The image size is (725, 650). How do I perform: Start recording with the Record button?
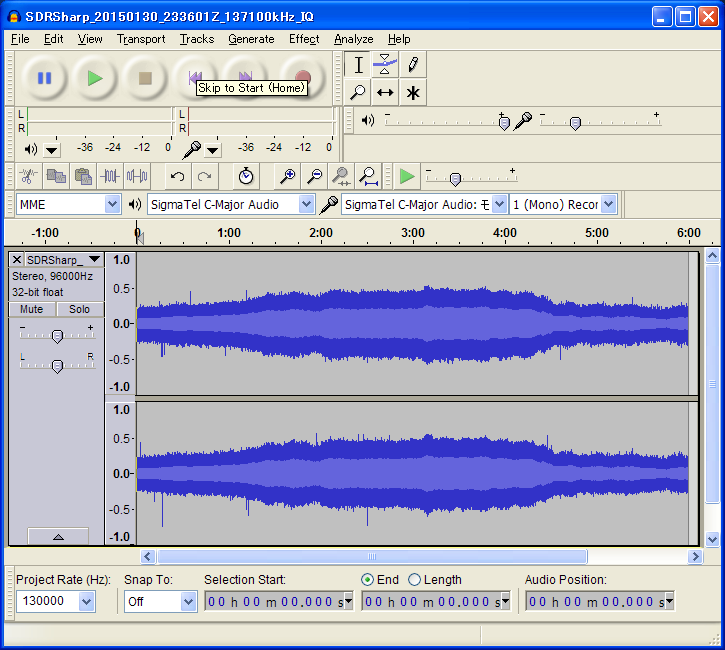pyautogui.click(x=302, y=77)
